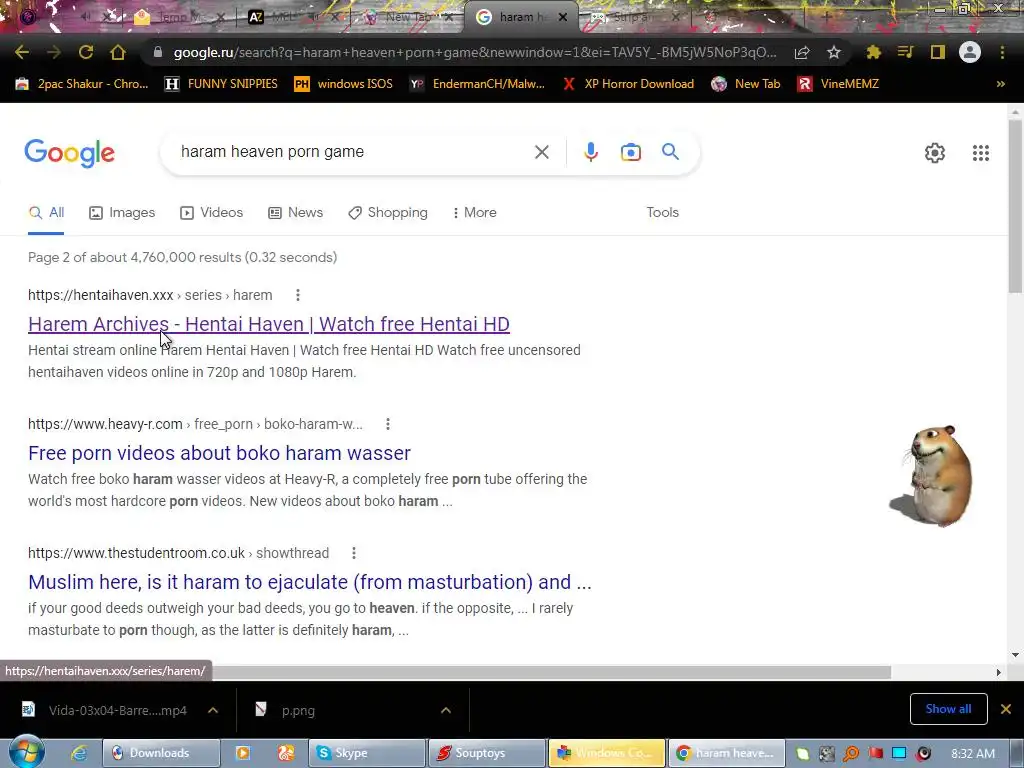This screenshot has width=1024, height=768.
Task: Search by image with the camera icon
Action: 630,152
